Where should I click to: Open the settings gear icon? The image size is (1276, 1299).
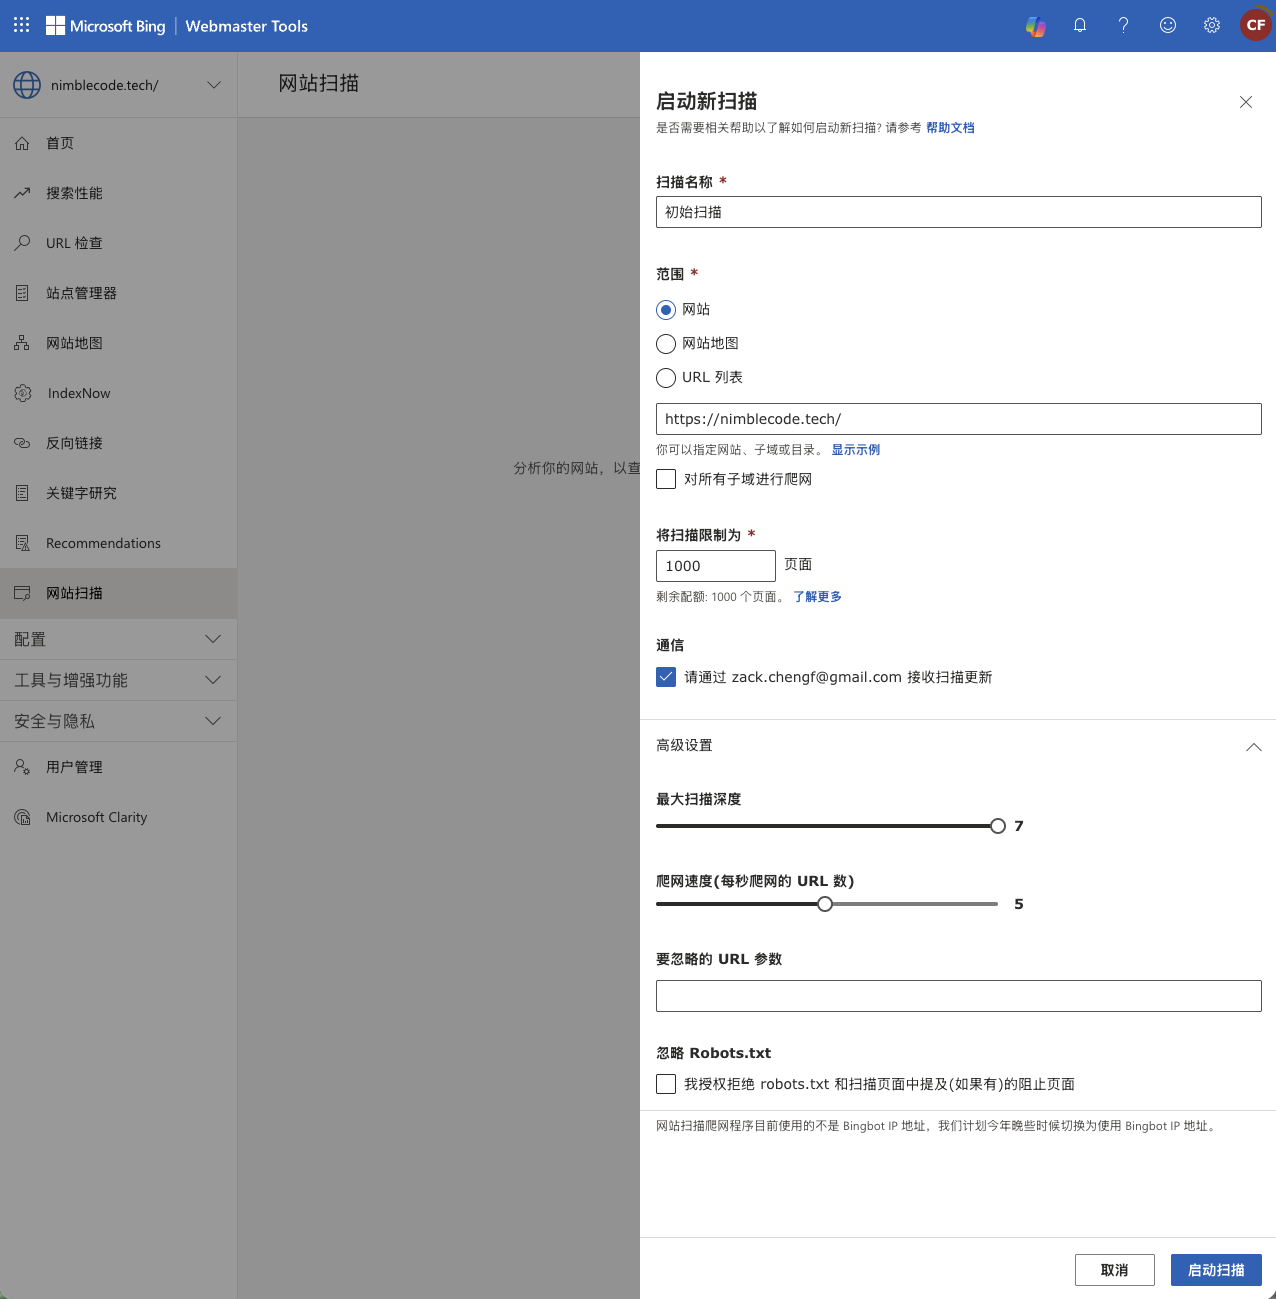click(x=1212, y=26)
